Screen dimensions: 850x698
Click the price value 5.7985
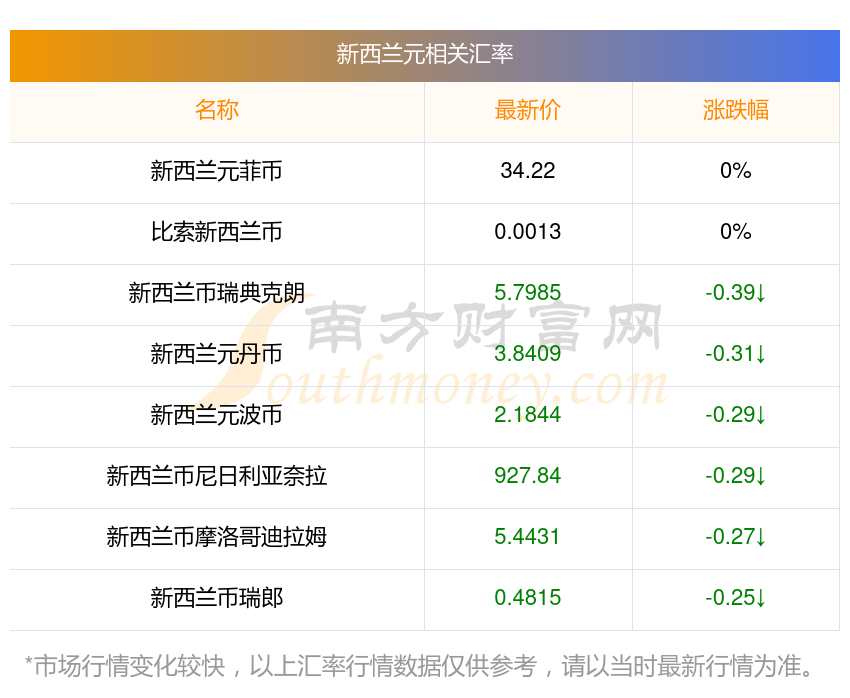pyautogui.click(x=527, y=293)
